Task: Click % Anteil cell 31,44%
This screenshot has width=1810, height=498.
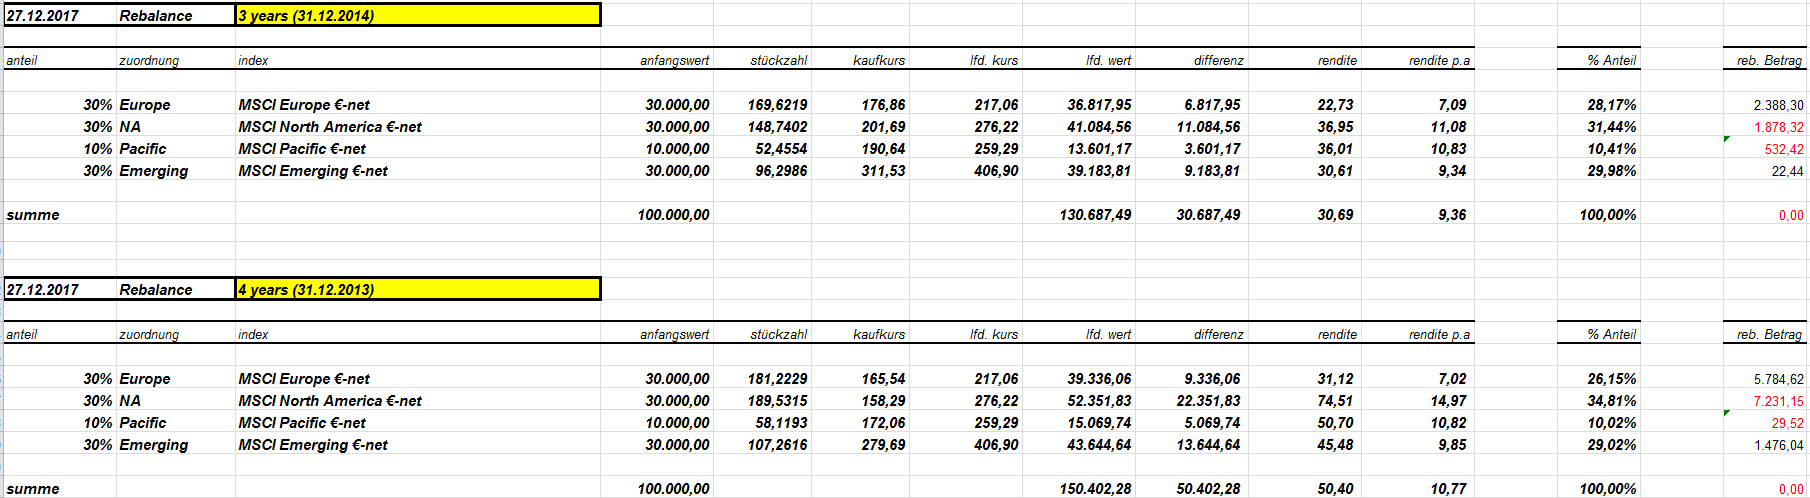Action: [x=1611, y=127]
